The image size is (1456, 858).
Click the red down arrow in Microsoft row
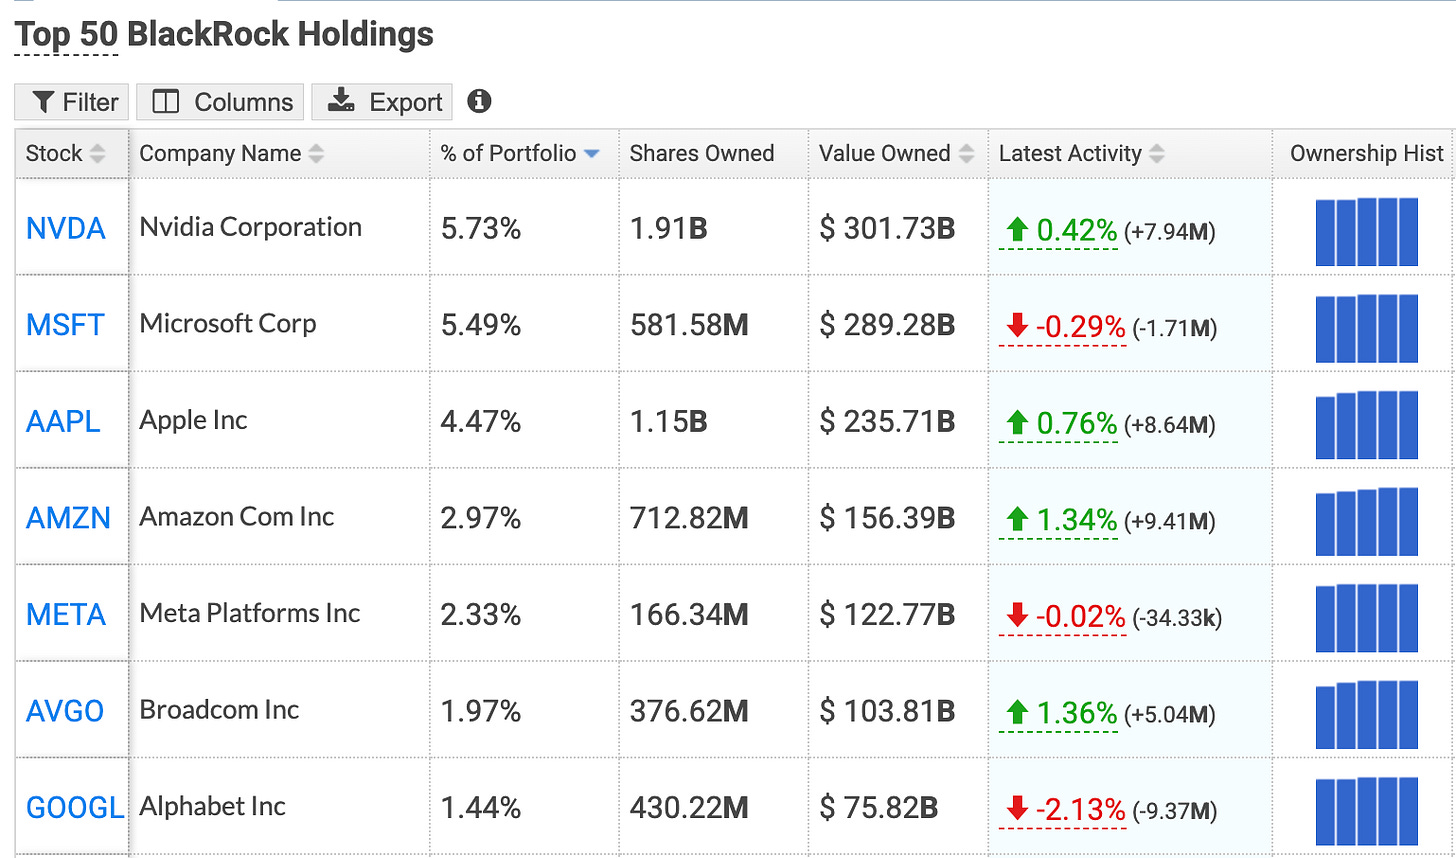coord(1017,325)
